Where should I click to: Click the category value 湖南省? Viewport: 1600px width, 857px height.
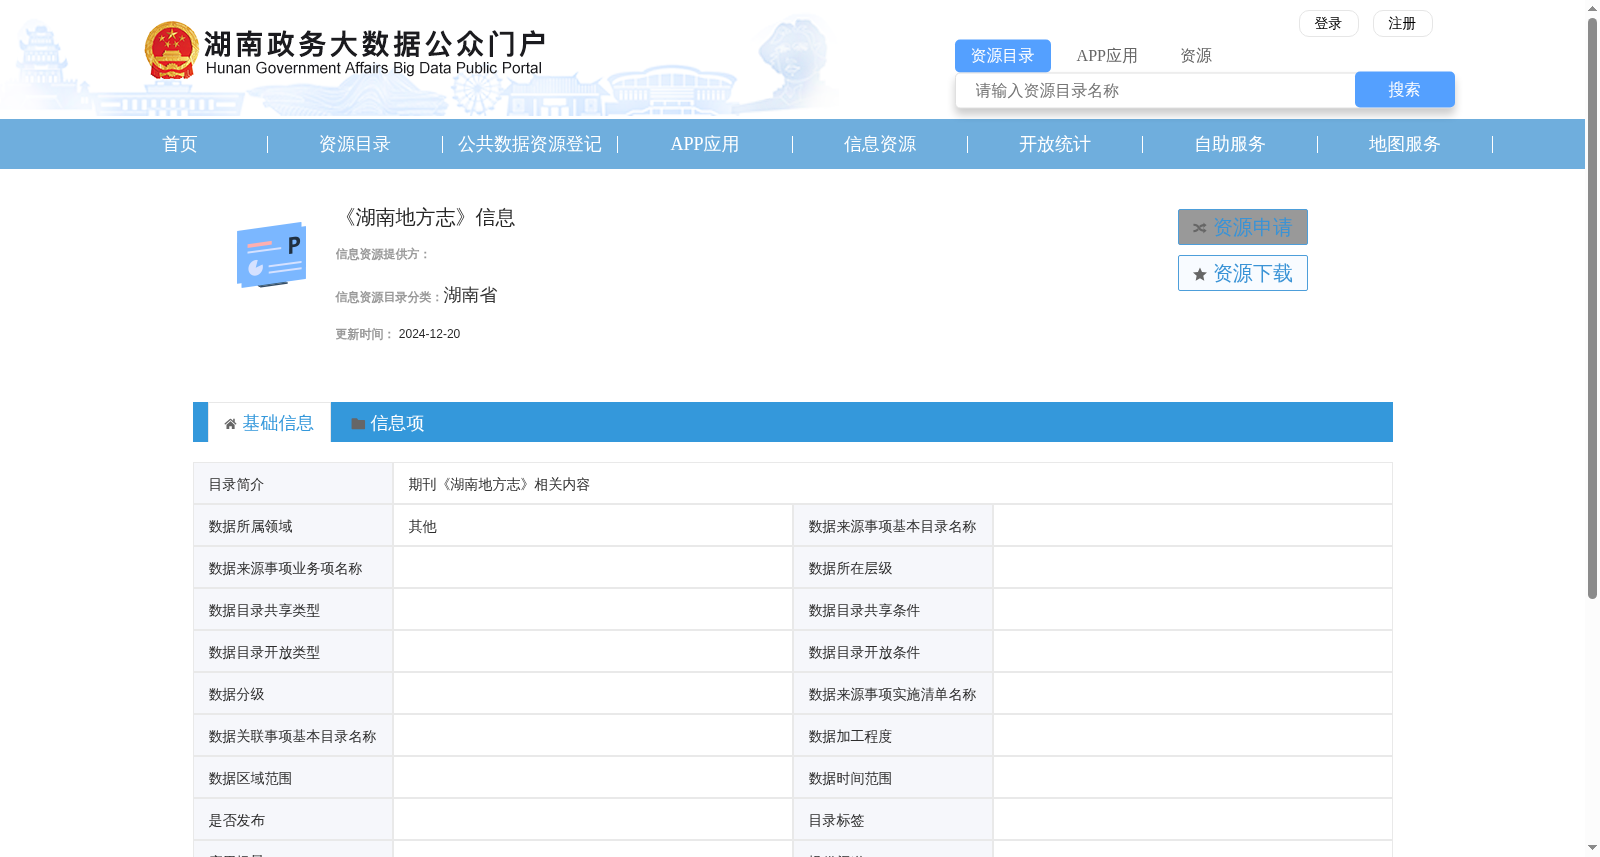(470, 295)
